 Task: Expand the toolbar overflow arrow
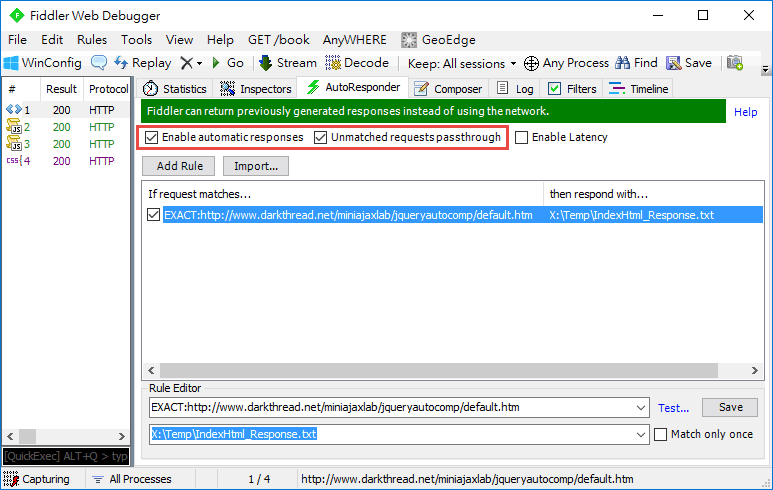[x=766, y=70]
